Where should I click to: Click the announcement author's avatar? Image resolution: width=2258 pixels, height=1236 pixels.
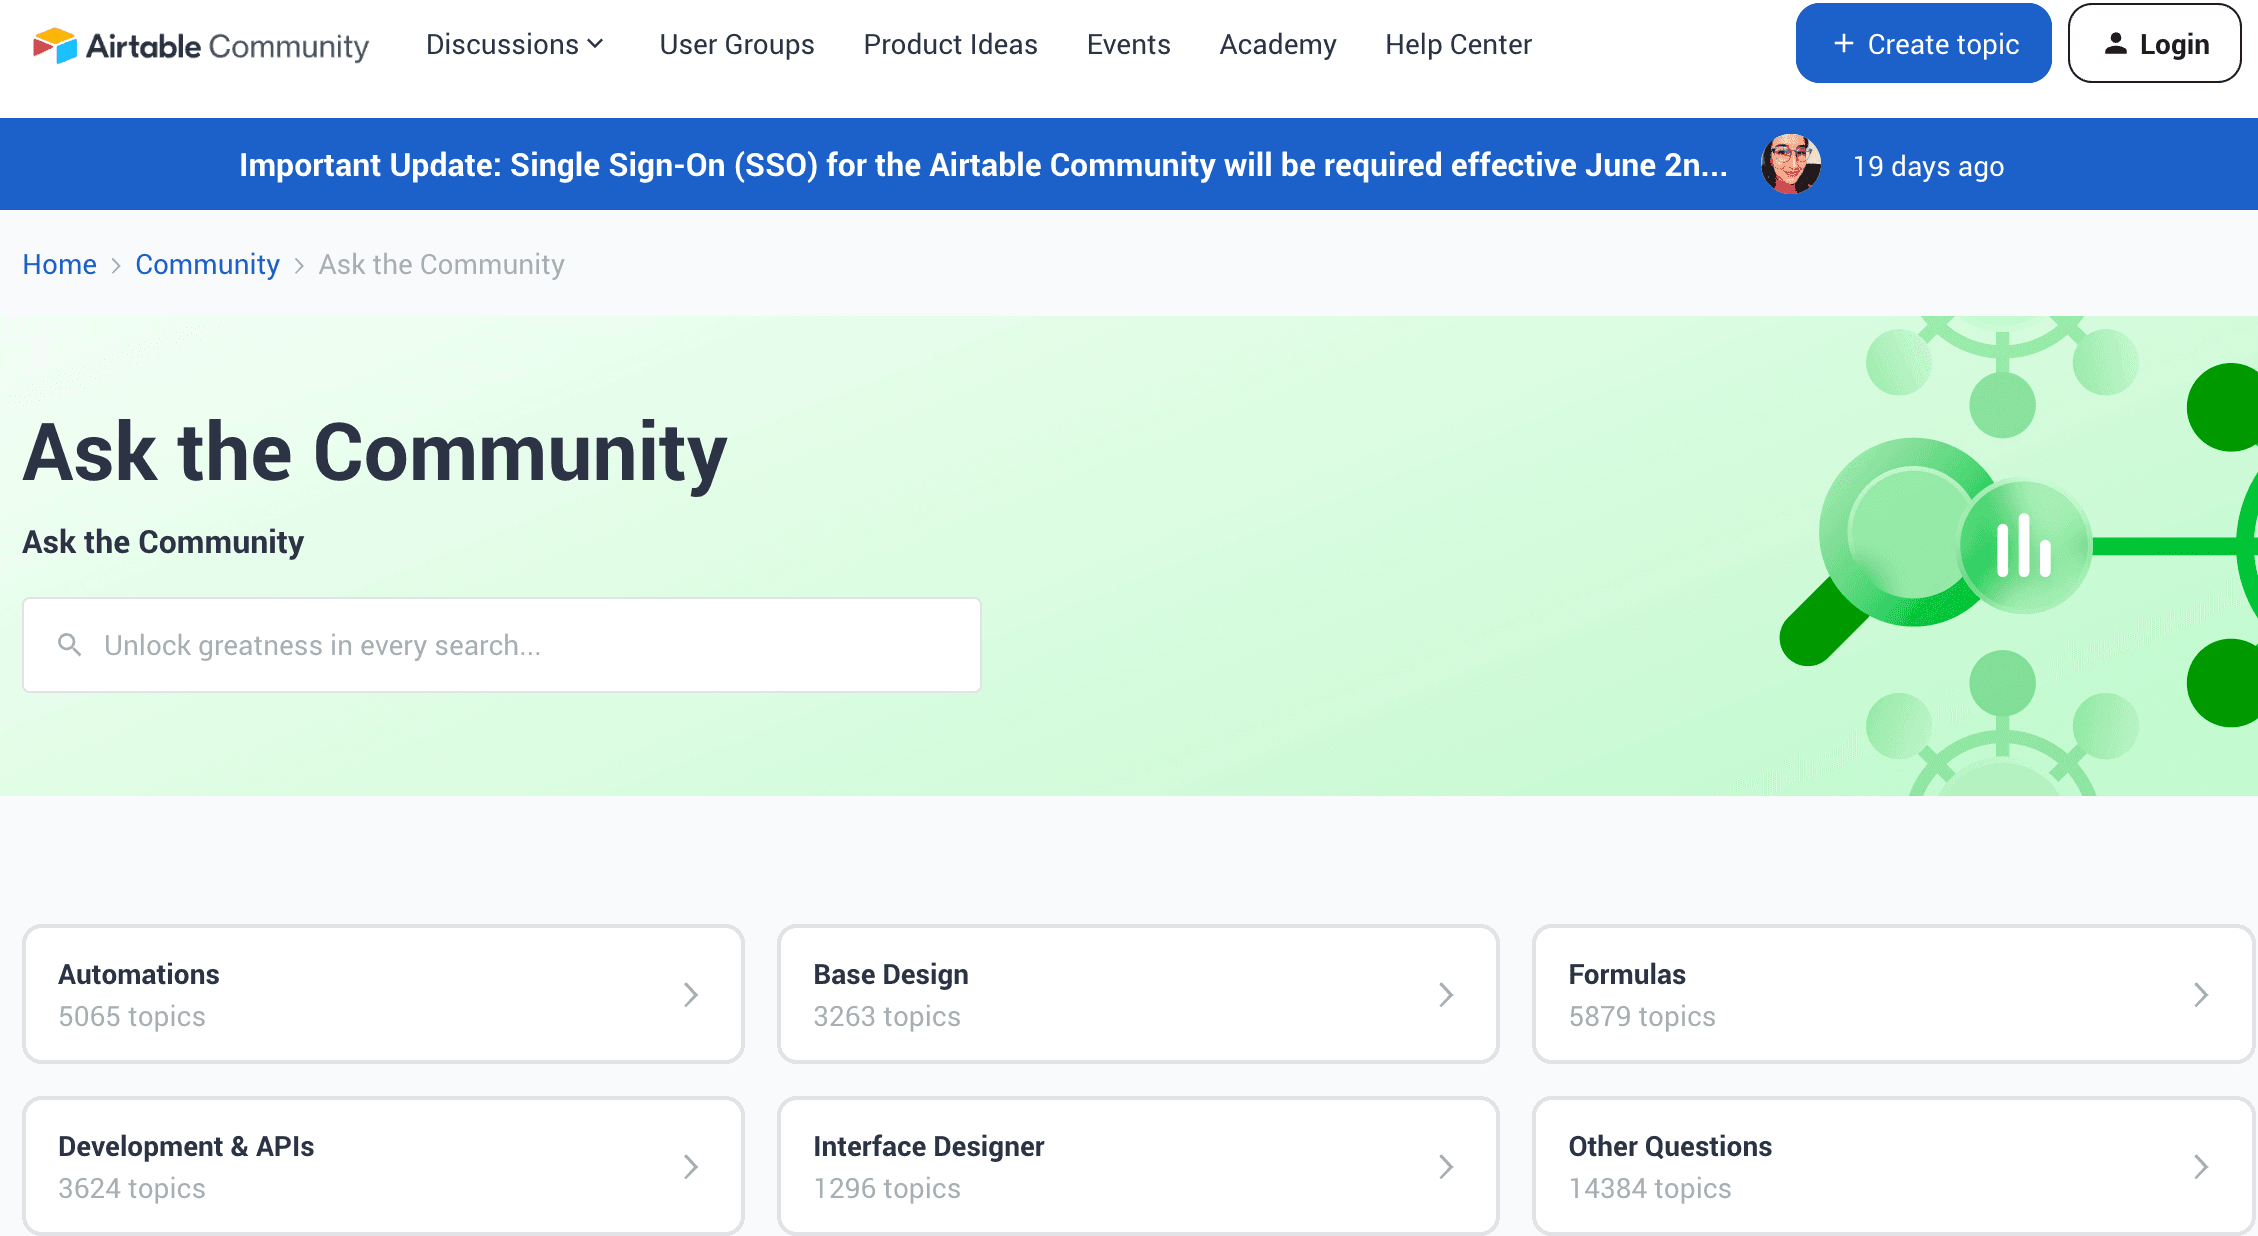tap(1790, 165)
